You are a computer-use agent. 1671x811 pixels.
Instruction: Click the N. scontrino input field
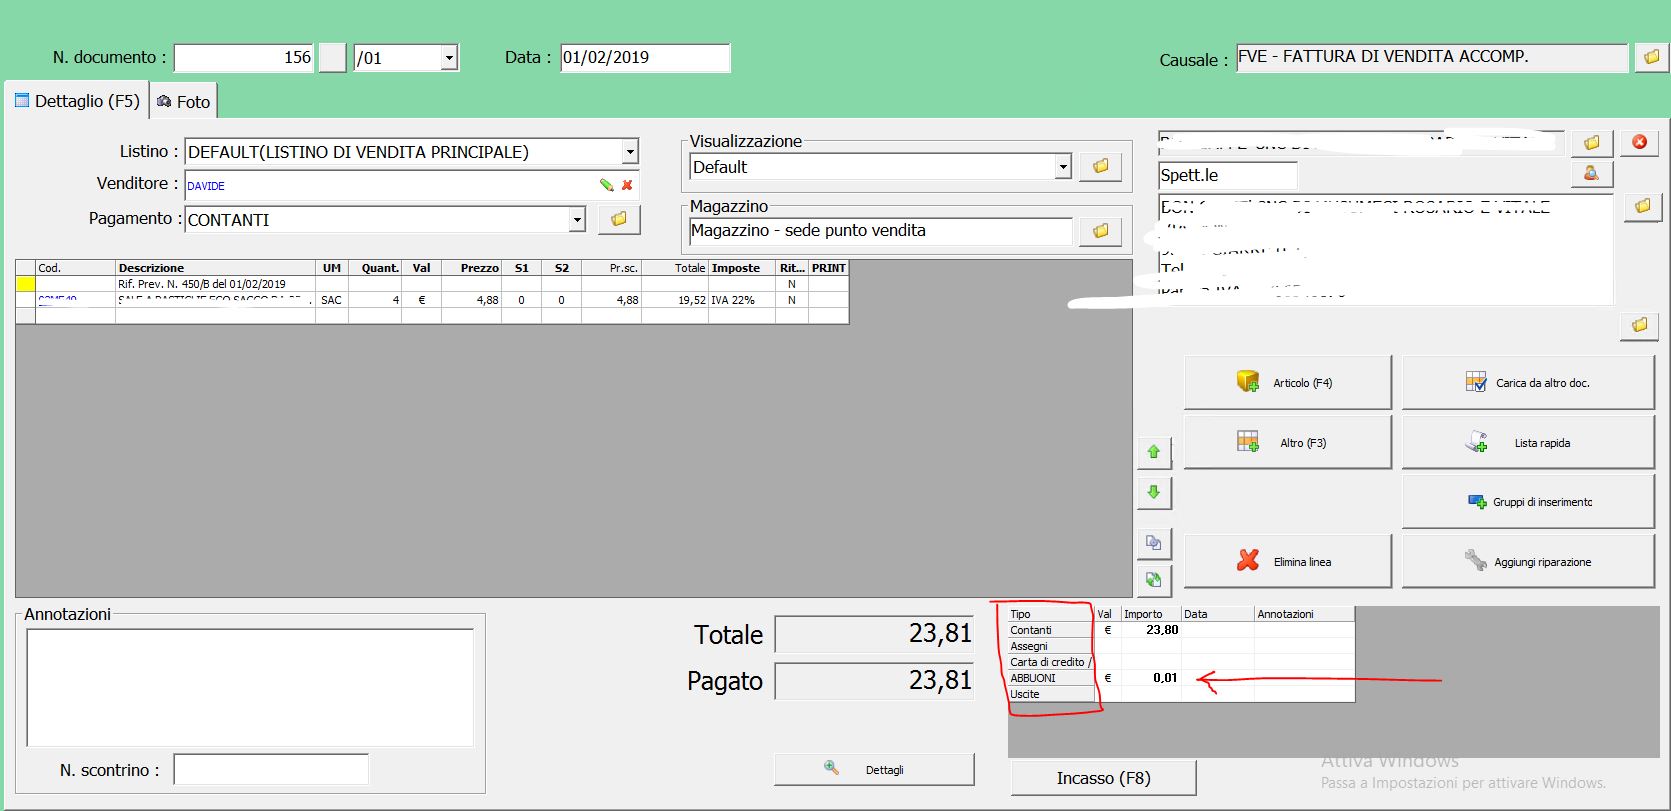[271, 770]
